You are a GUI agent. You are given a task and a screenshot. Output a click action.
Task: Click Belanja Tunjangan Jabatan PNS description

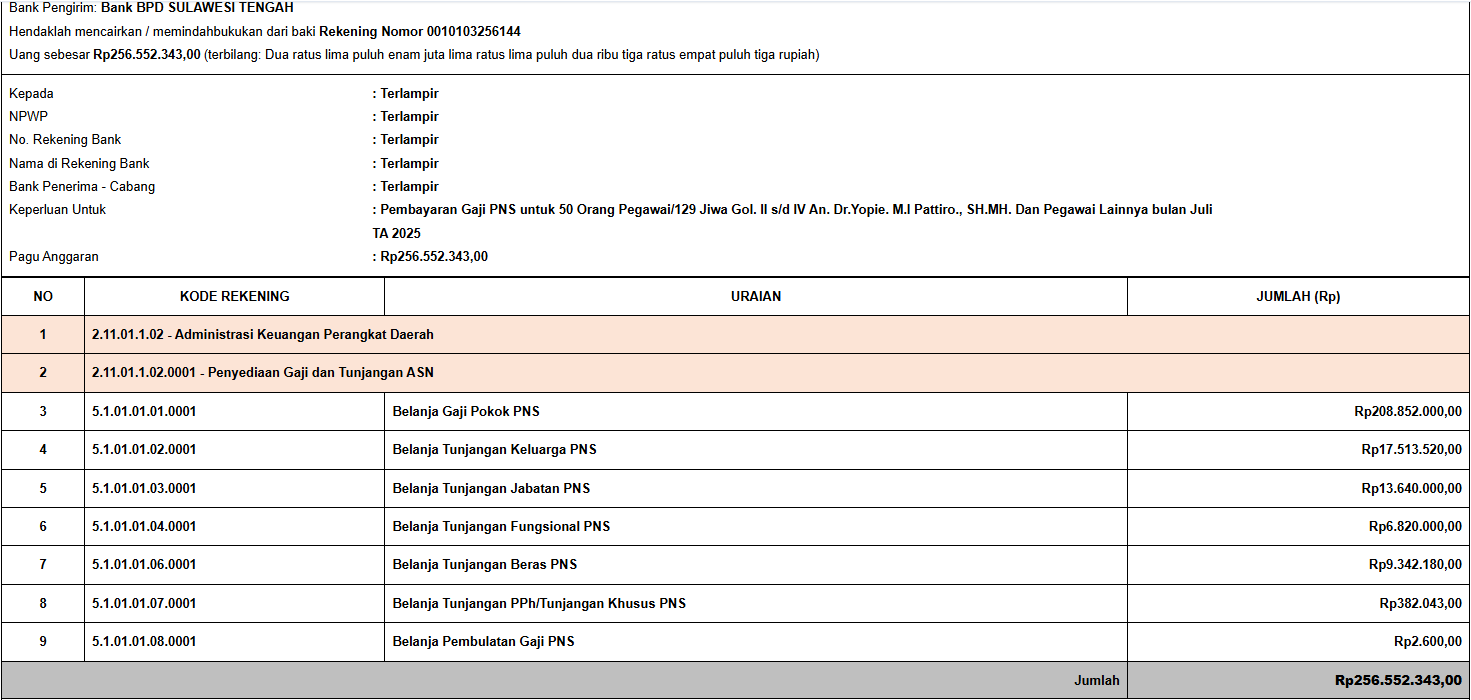tap(491, 489)
